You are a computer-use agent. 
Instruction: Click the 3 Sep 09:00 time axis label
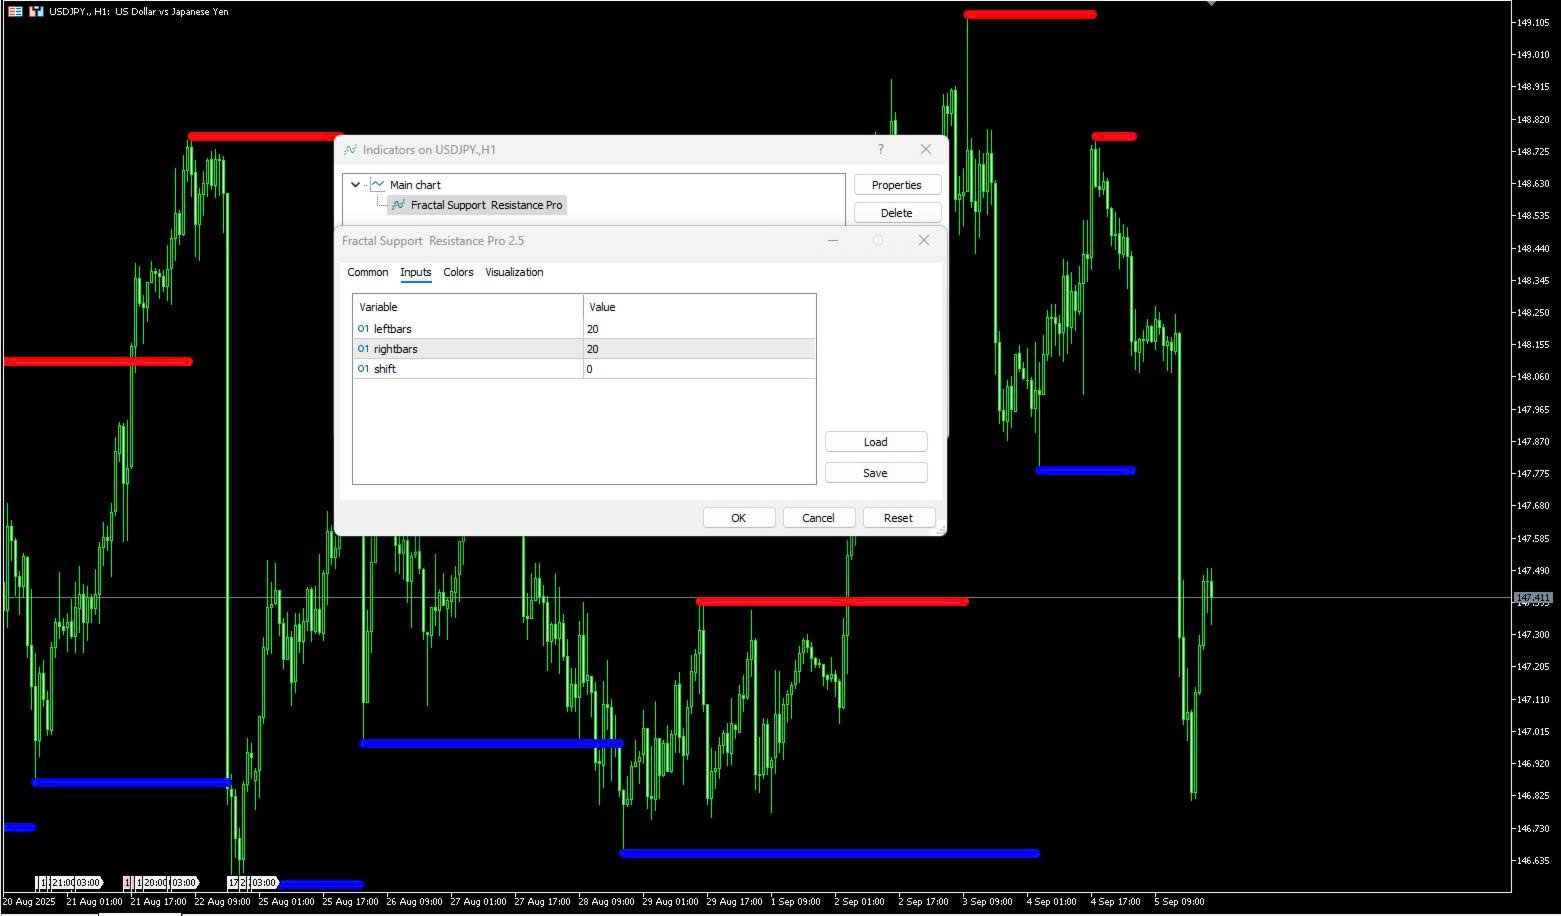(988, 902)
